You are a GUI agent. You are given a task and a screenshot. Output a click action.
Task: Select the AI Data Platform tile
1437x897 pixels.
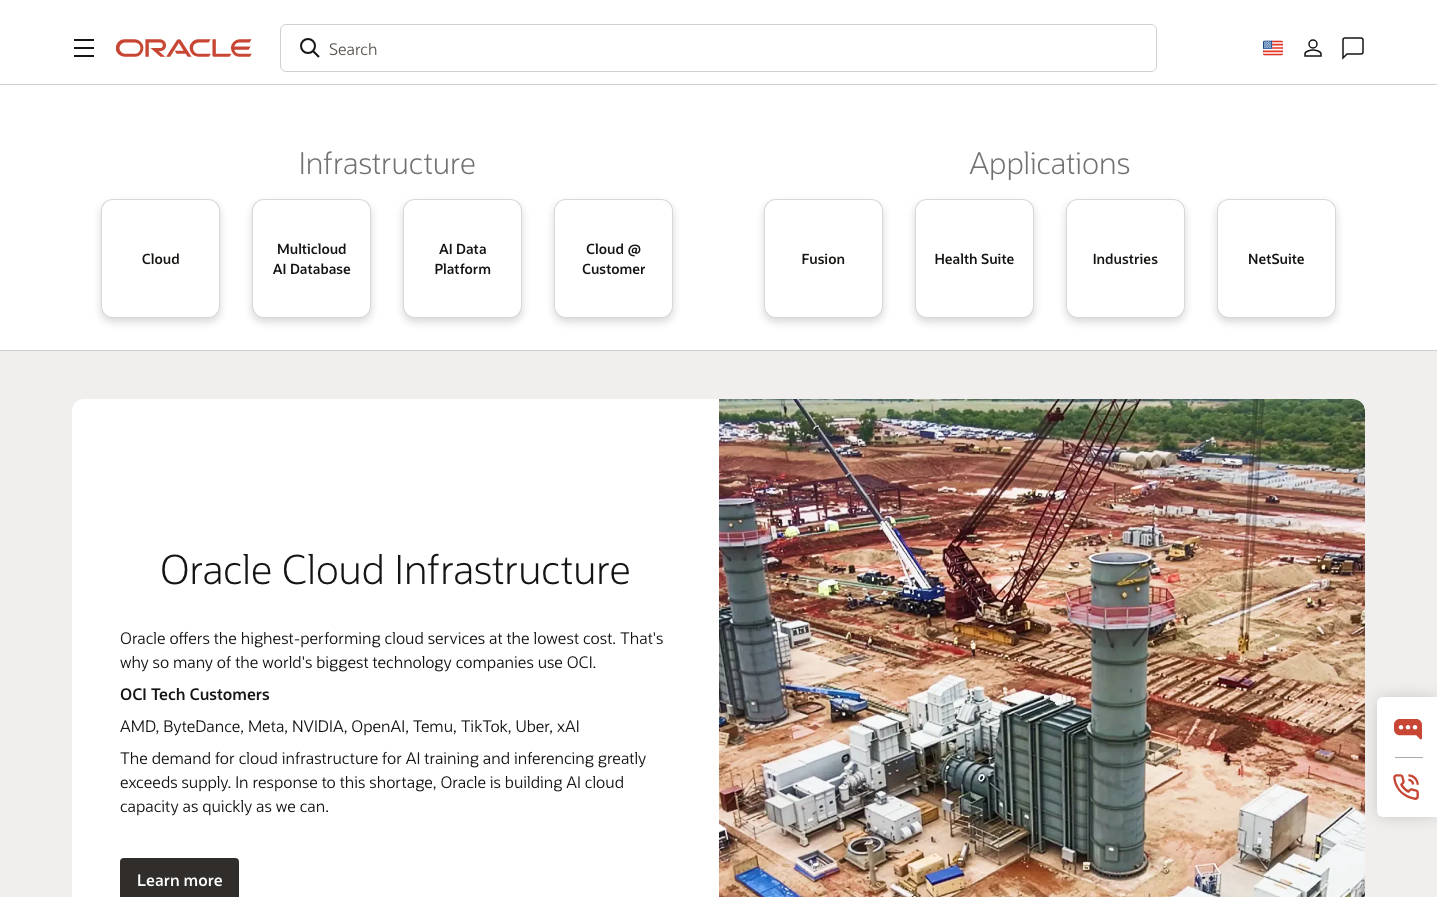pos(462,259)
